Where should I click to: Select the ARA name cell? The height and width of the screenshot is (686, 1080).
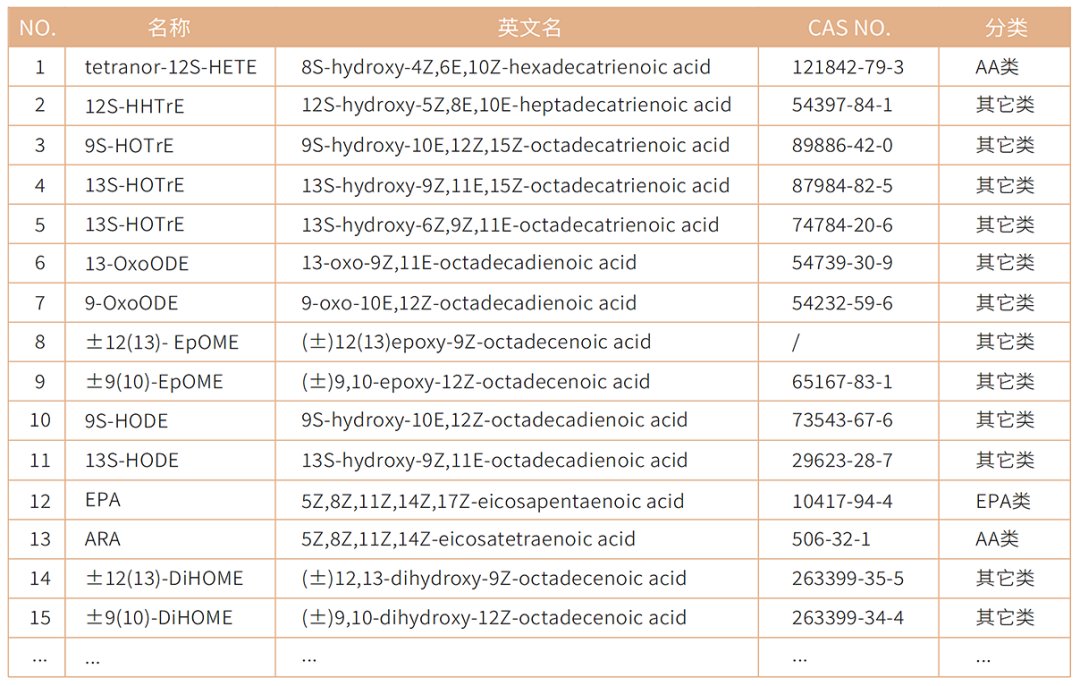[102, 539]
